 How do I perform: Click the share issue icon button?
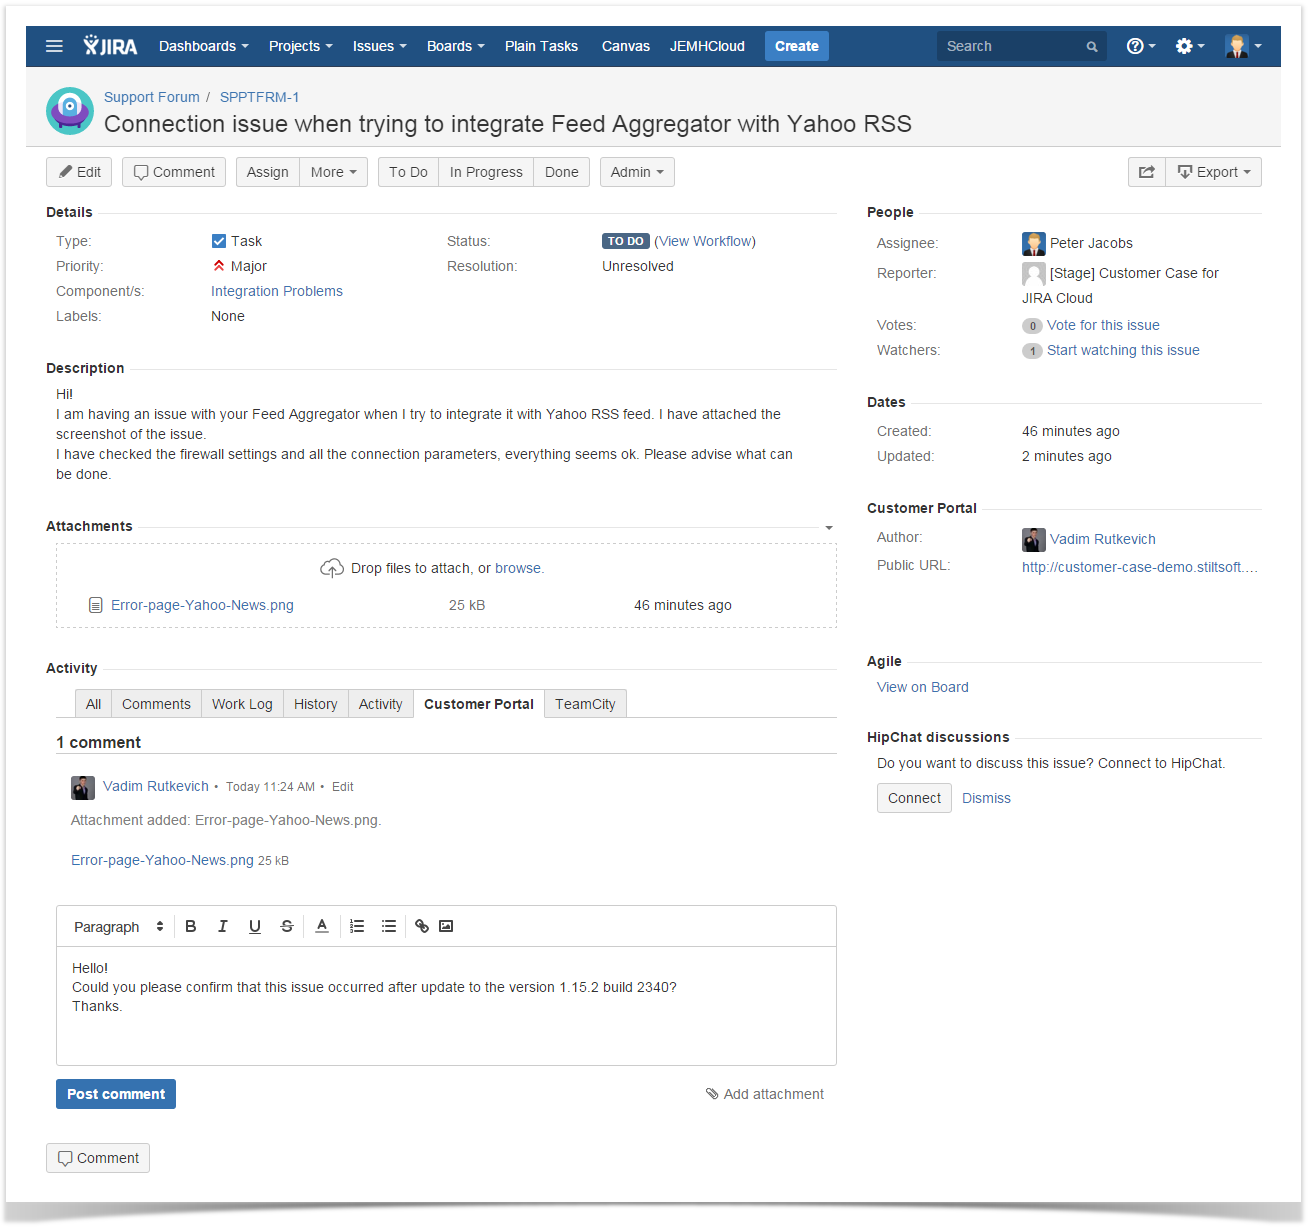click(1147, 172)
